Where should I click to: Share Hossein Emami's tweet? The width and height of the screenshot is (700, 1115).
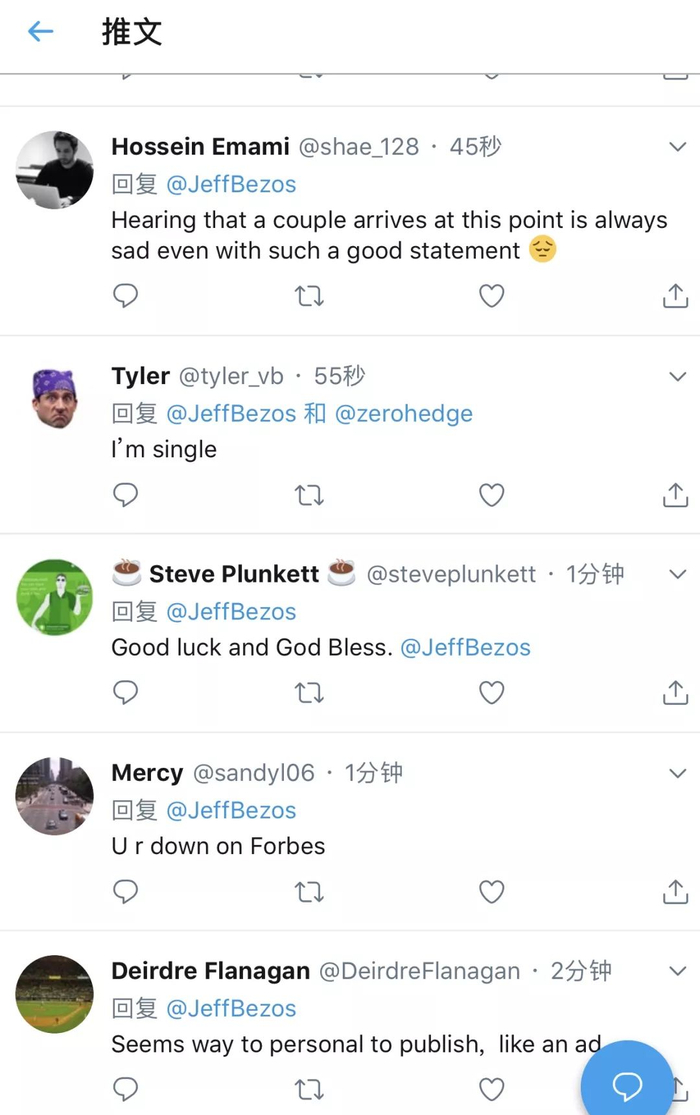[x=675, y=296]
